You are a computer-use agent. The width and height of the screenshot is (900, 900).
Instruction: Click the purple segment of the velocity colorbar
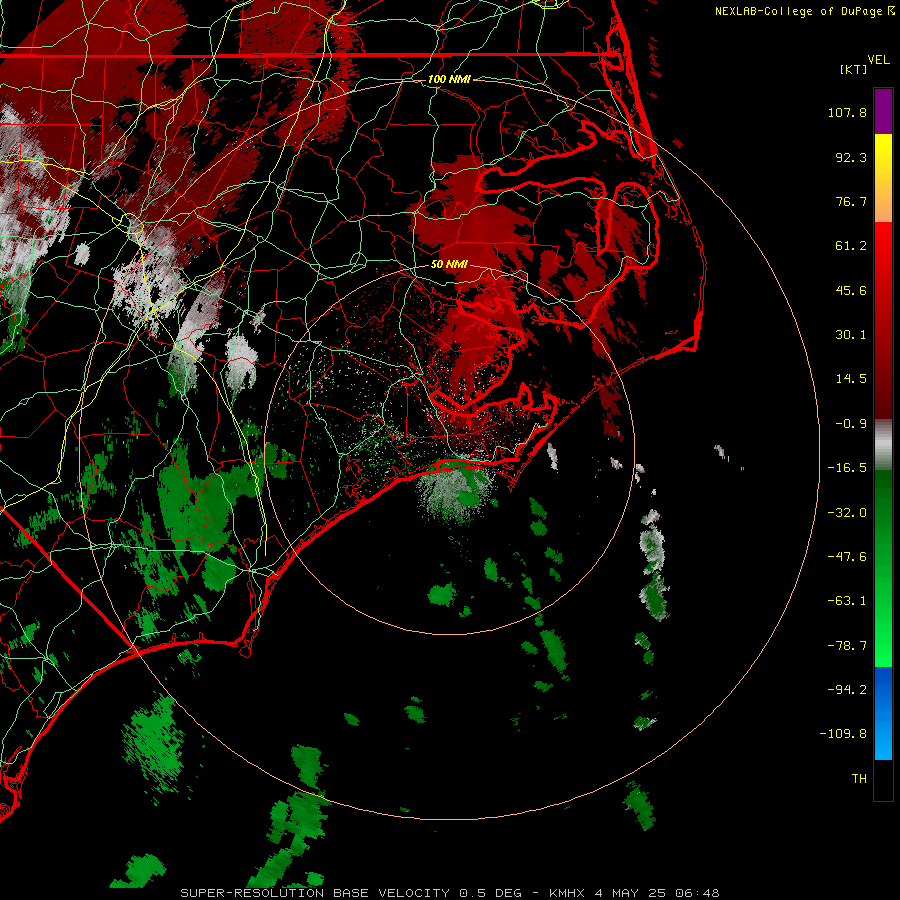coord(883,111)
